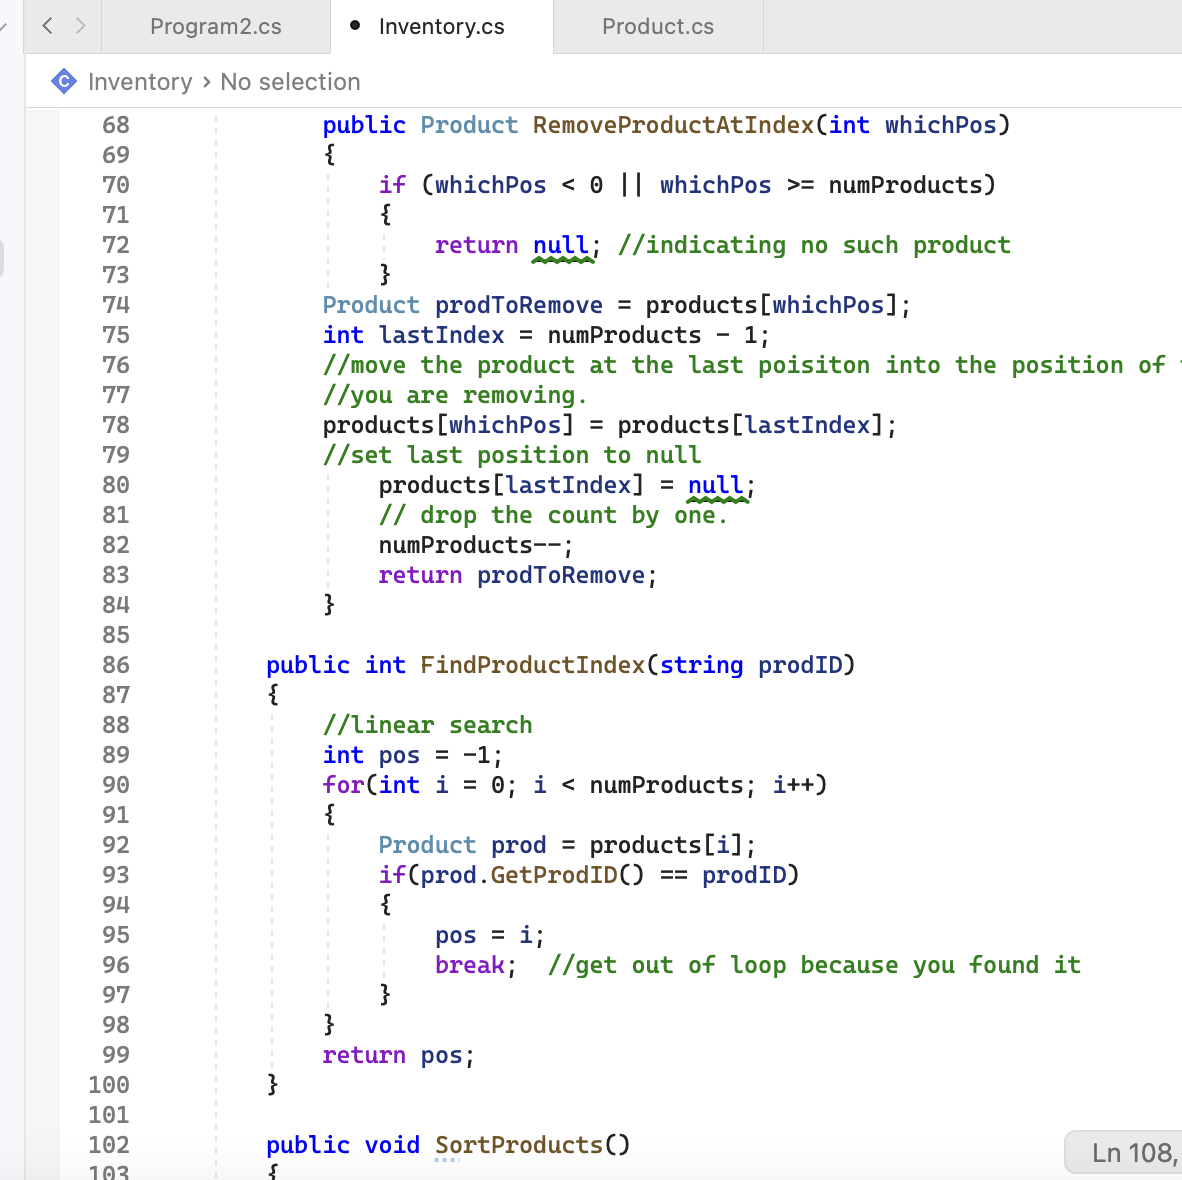Open the Inventory breadcrumb dropdown
This screenshot has height=1180, width=1182.
tap(140, 81)
